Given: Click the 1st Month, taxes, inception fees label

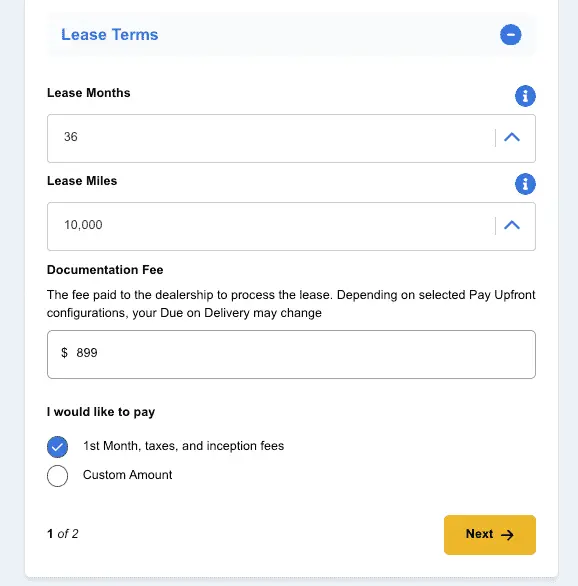Looking at the screenshot, I should pyautogui.click(x=183, y=446).
